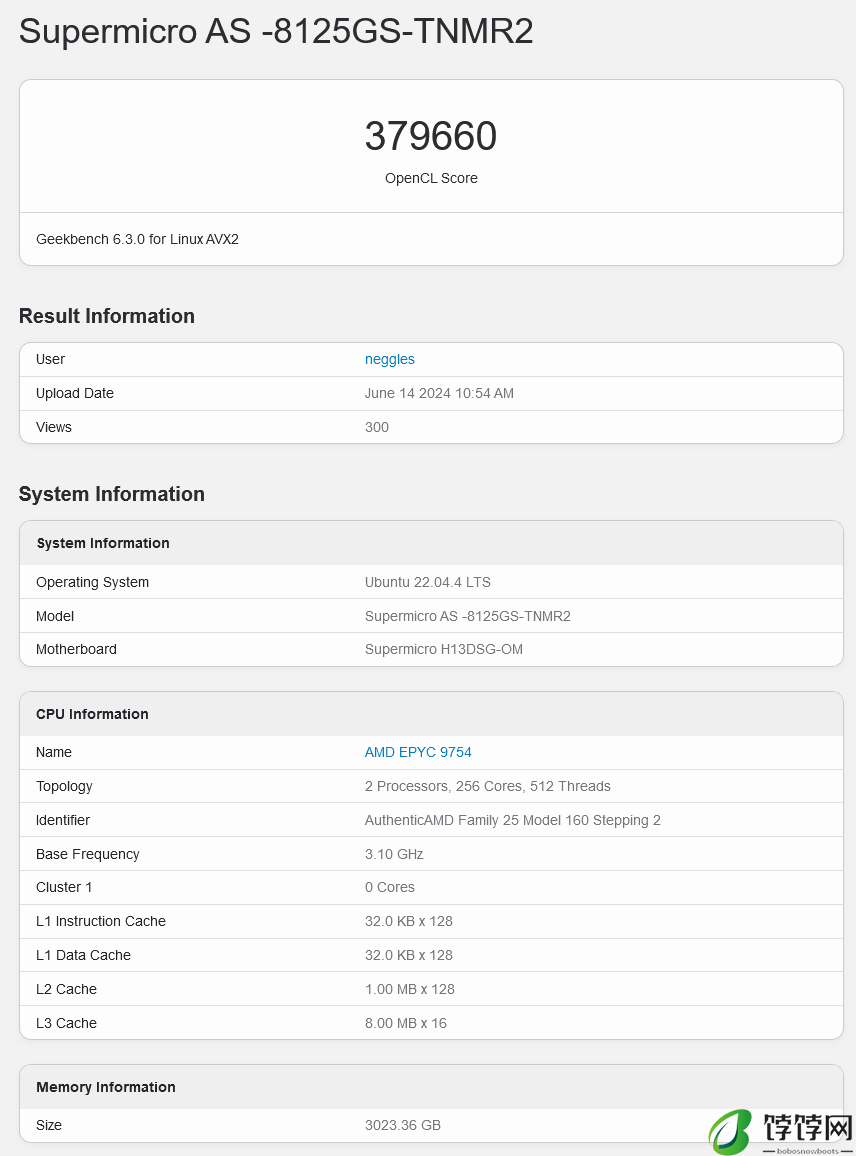The height and width of the screenshot is (1156, 856).
Task: Click the memory Size value 3023.36 GB
Action: 403,1125
